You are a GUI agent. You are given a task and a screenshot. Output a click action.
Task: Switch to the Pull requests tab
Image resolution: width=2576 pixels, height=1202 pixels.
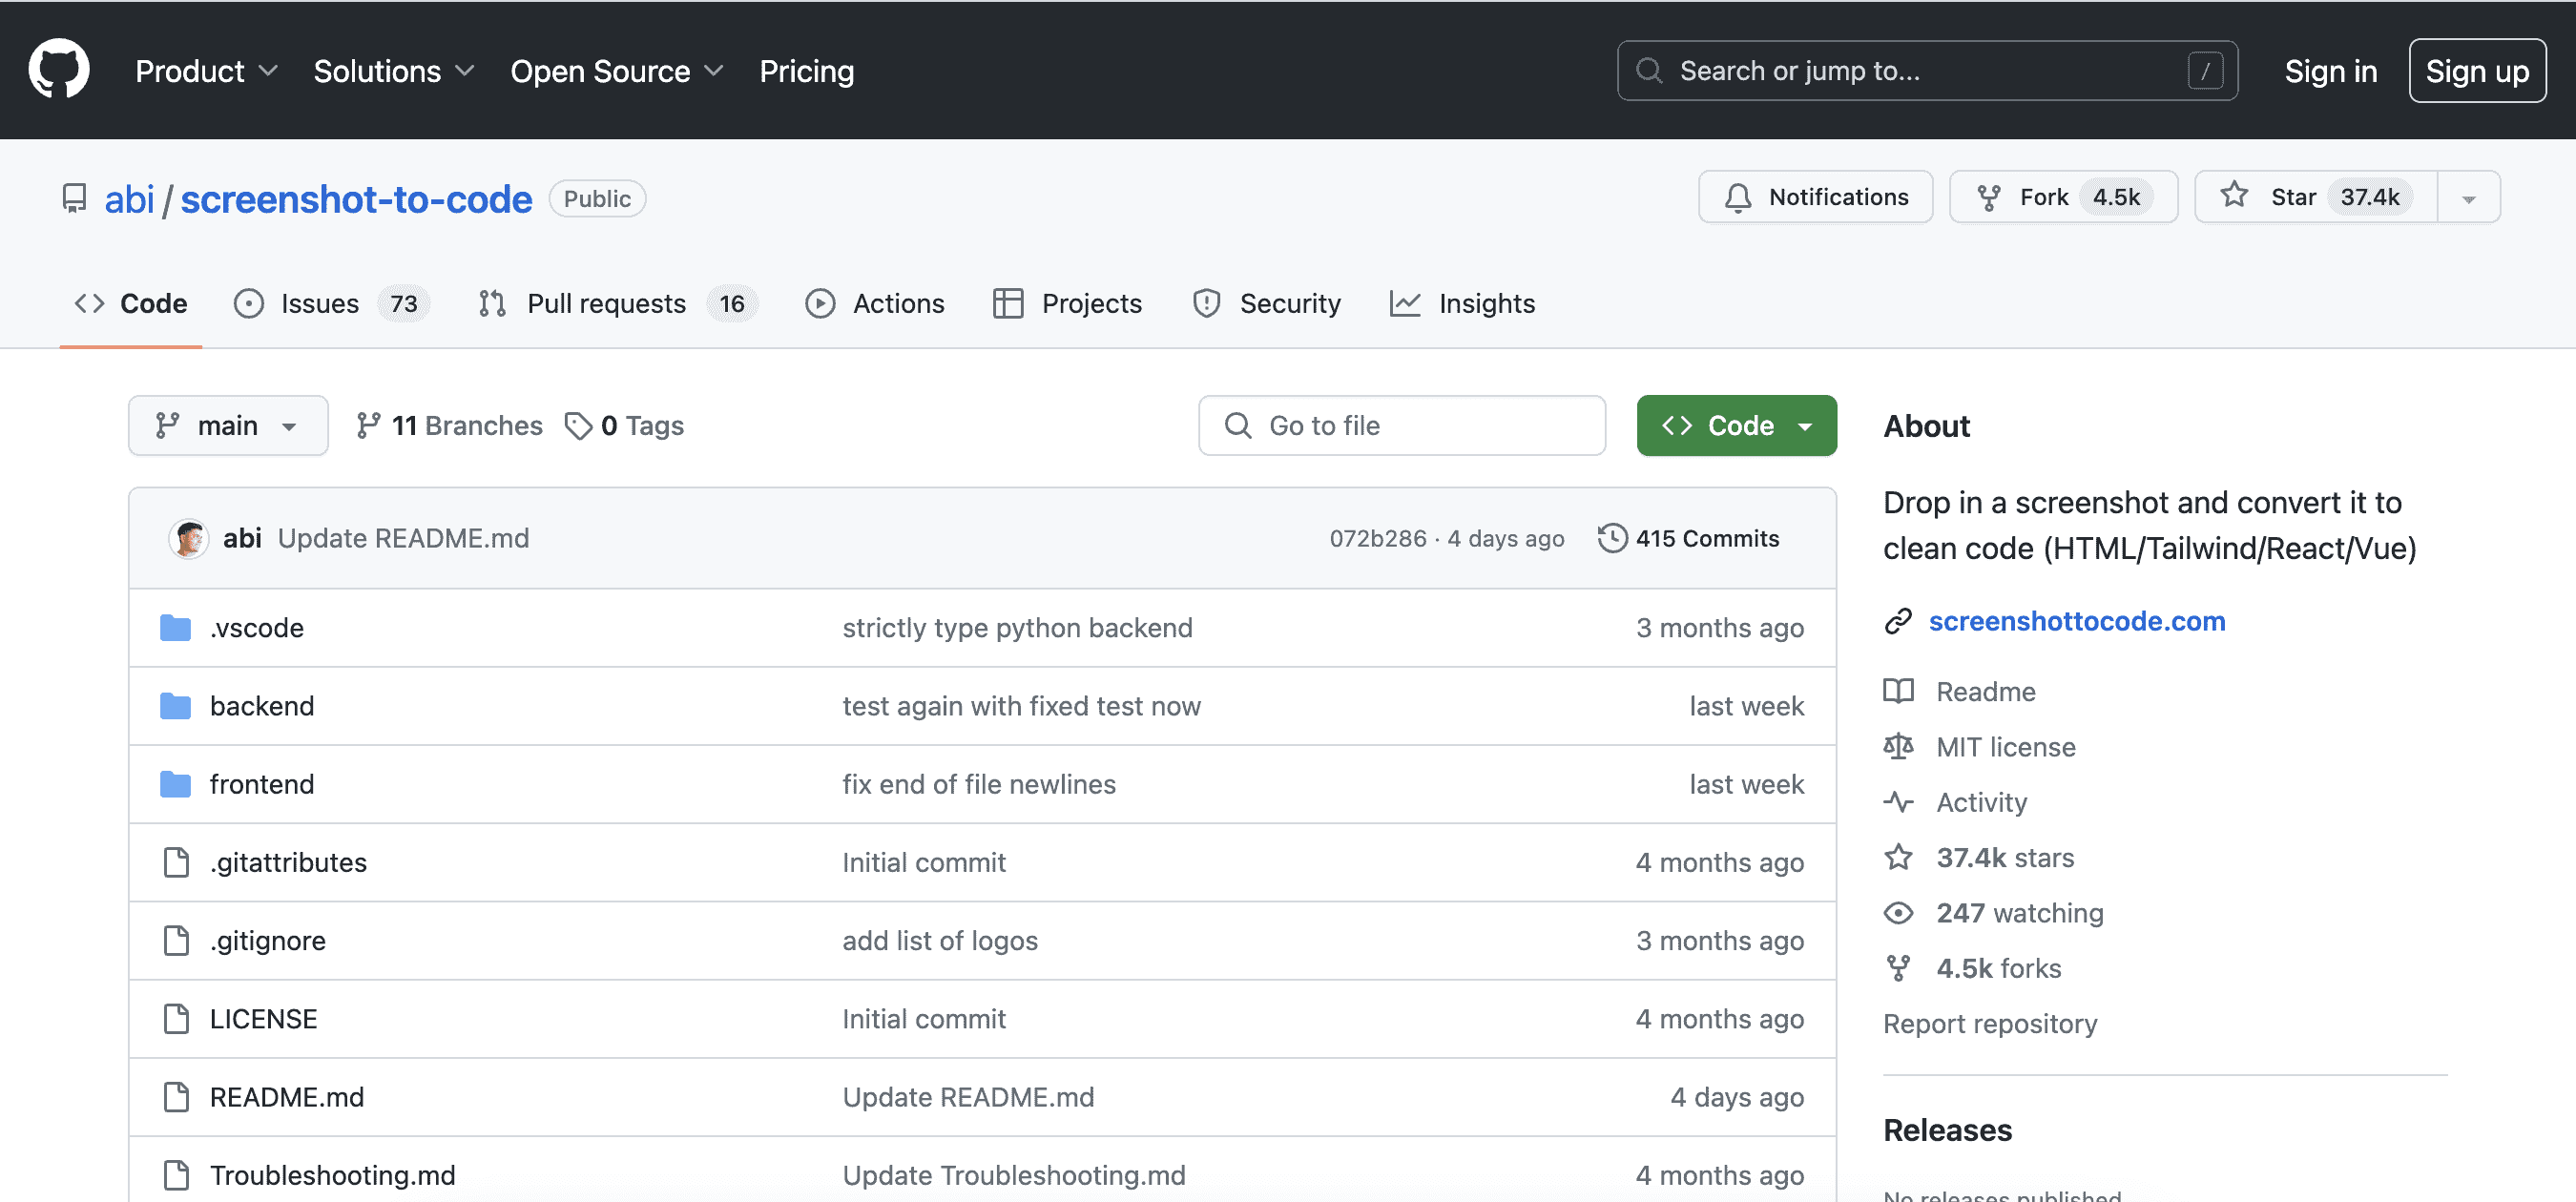[618, 304]
